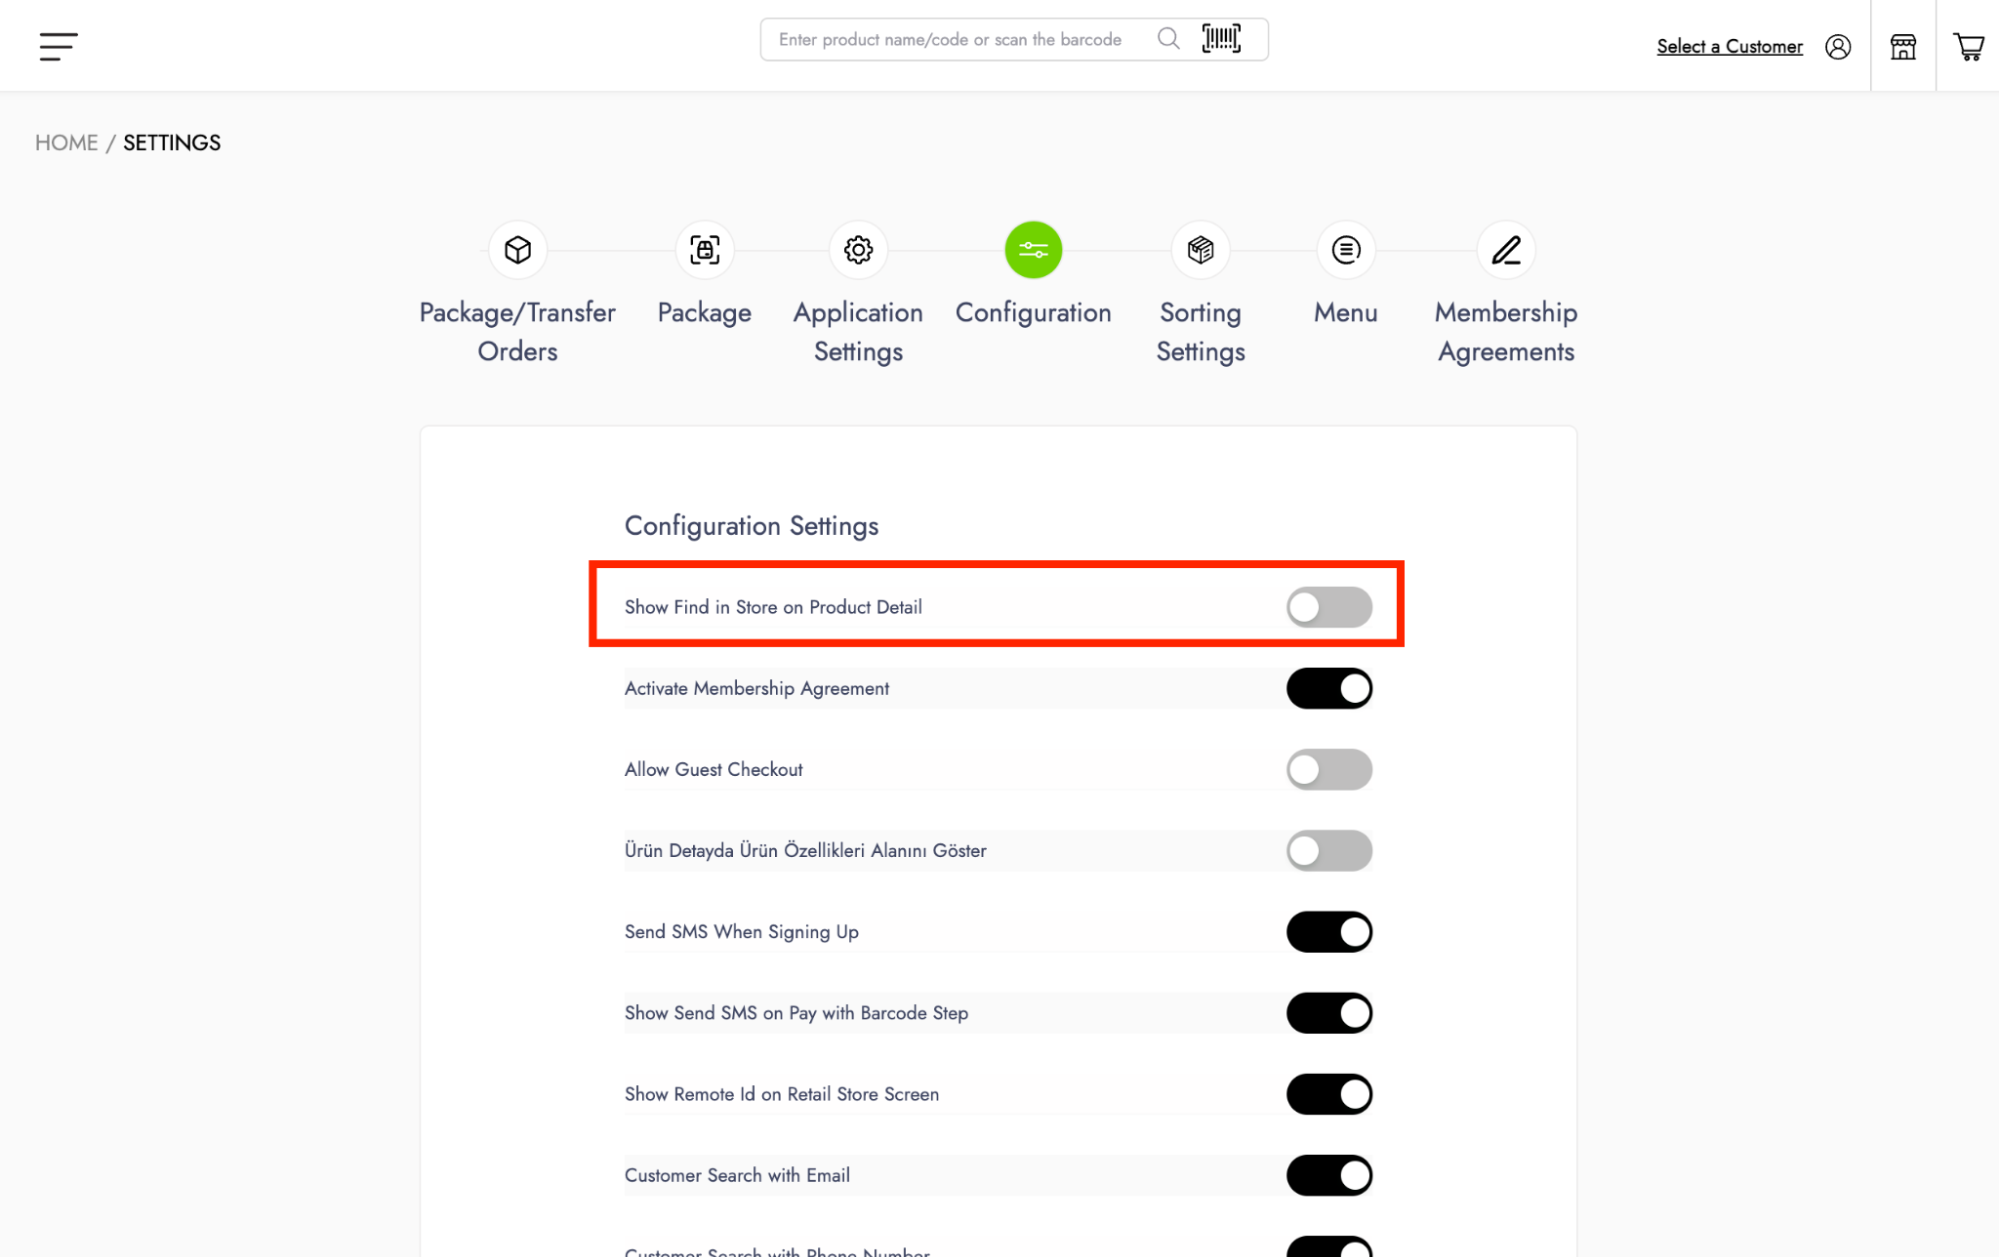Go to HOME breadcrumb link

click(x=66, y=143)
